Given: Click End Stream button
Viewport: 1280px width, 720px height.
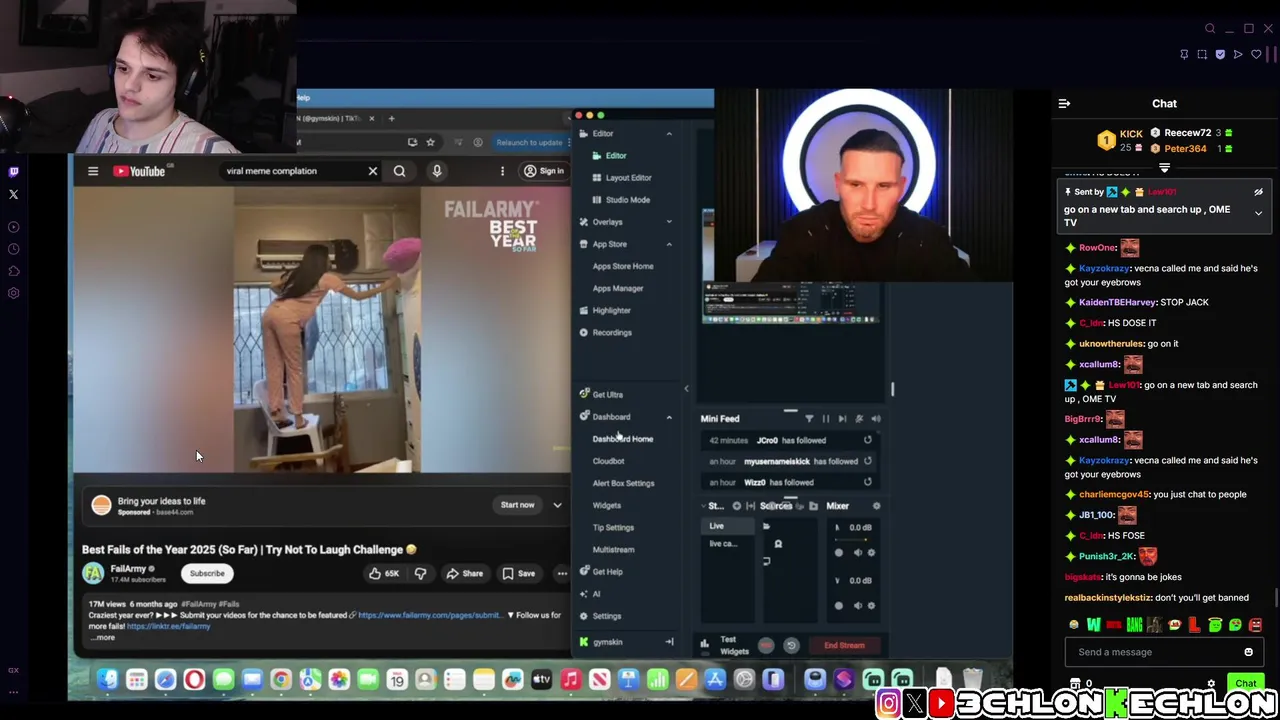Looking at the screenshot, I should coord(844,646).
